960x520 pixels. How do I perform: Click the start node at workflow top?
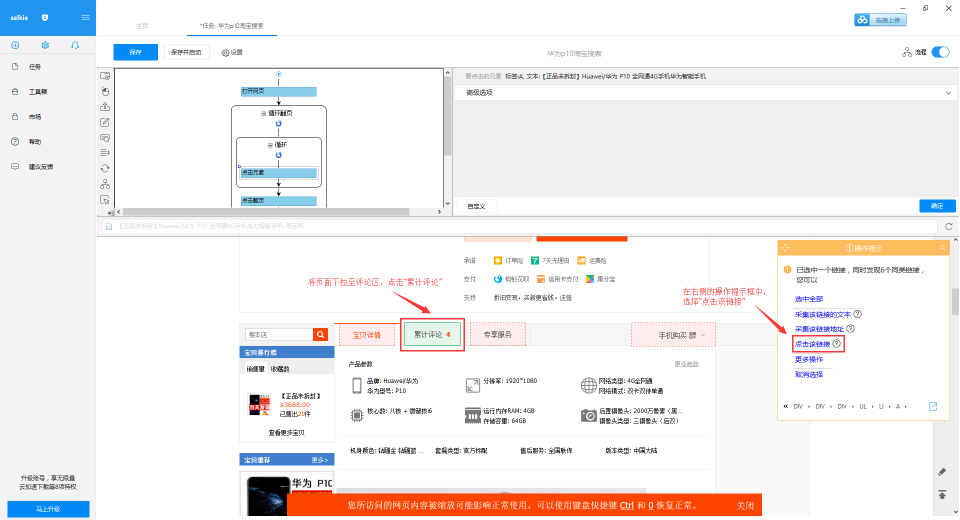(x=279, y=74)
